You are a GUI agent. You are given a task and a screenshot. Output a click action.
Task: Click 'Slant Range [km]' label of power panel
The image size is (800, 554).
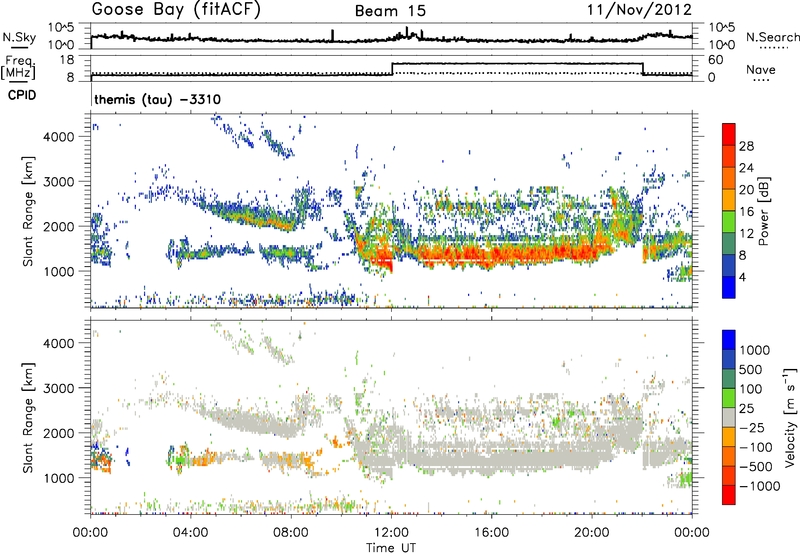coord(28,211)
